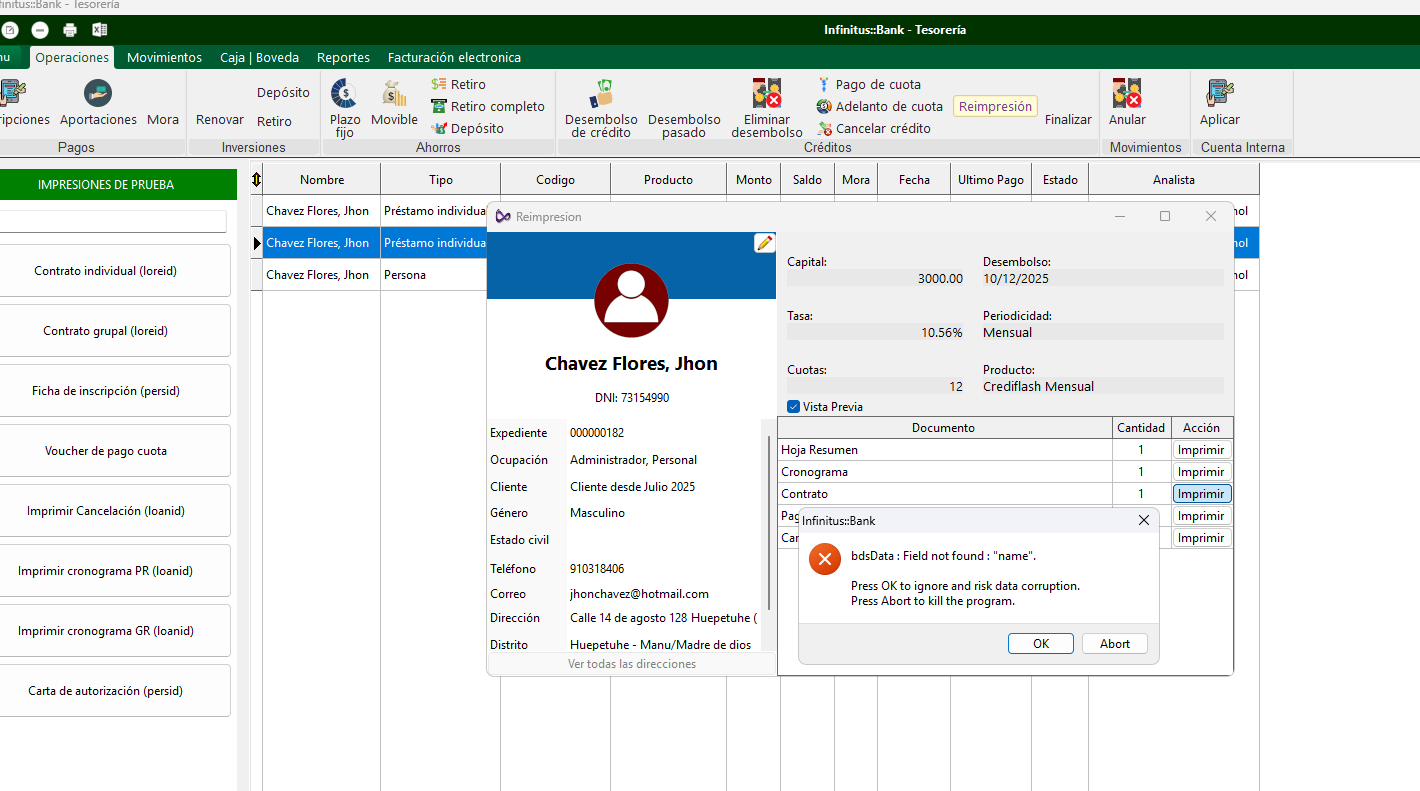This screenshot has width=1420, height=791.
Task: Click the Plazo fijo icon
Action: tap(344, 95)
